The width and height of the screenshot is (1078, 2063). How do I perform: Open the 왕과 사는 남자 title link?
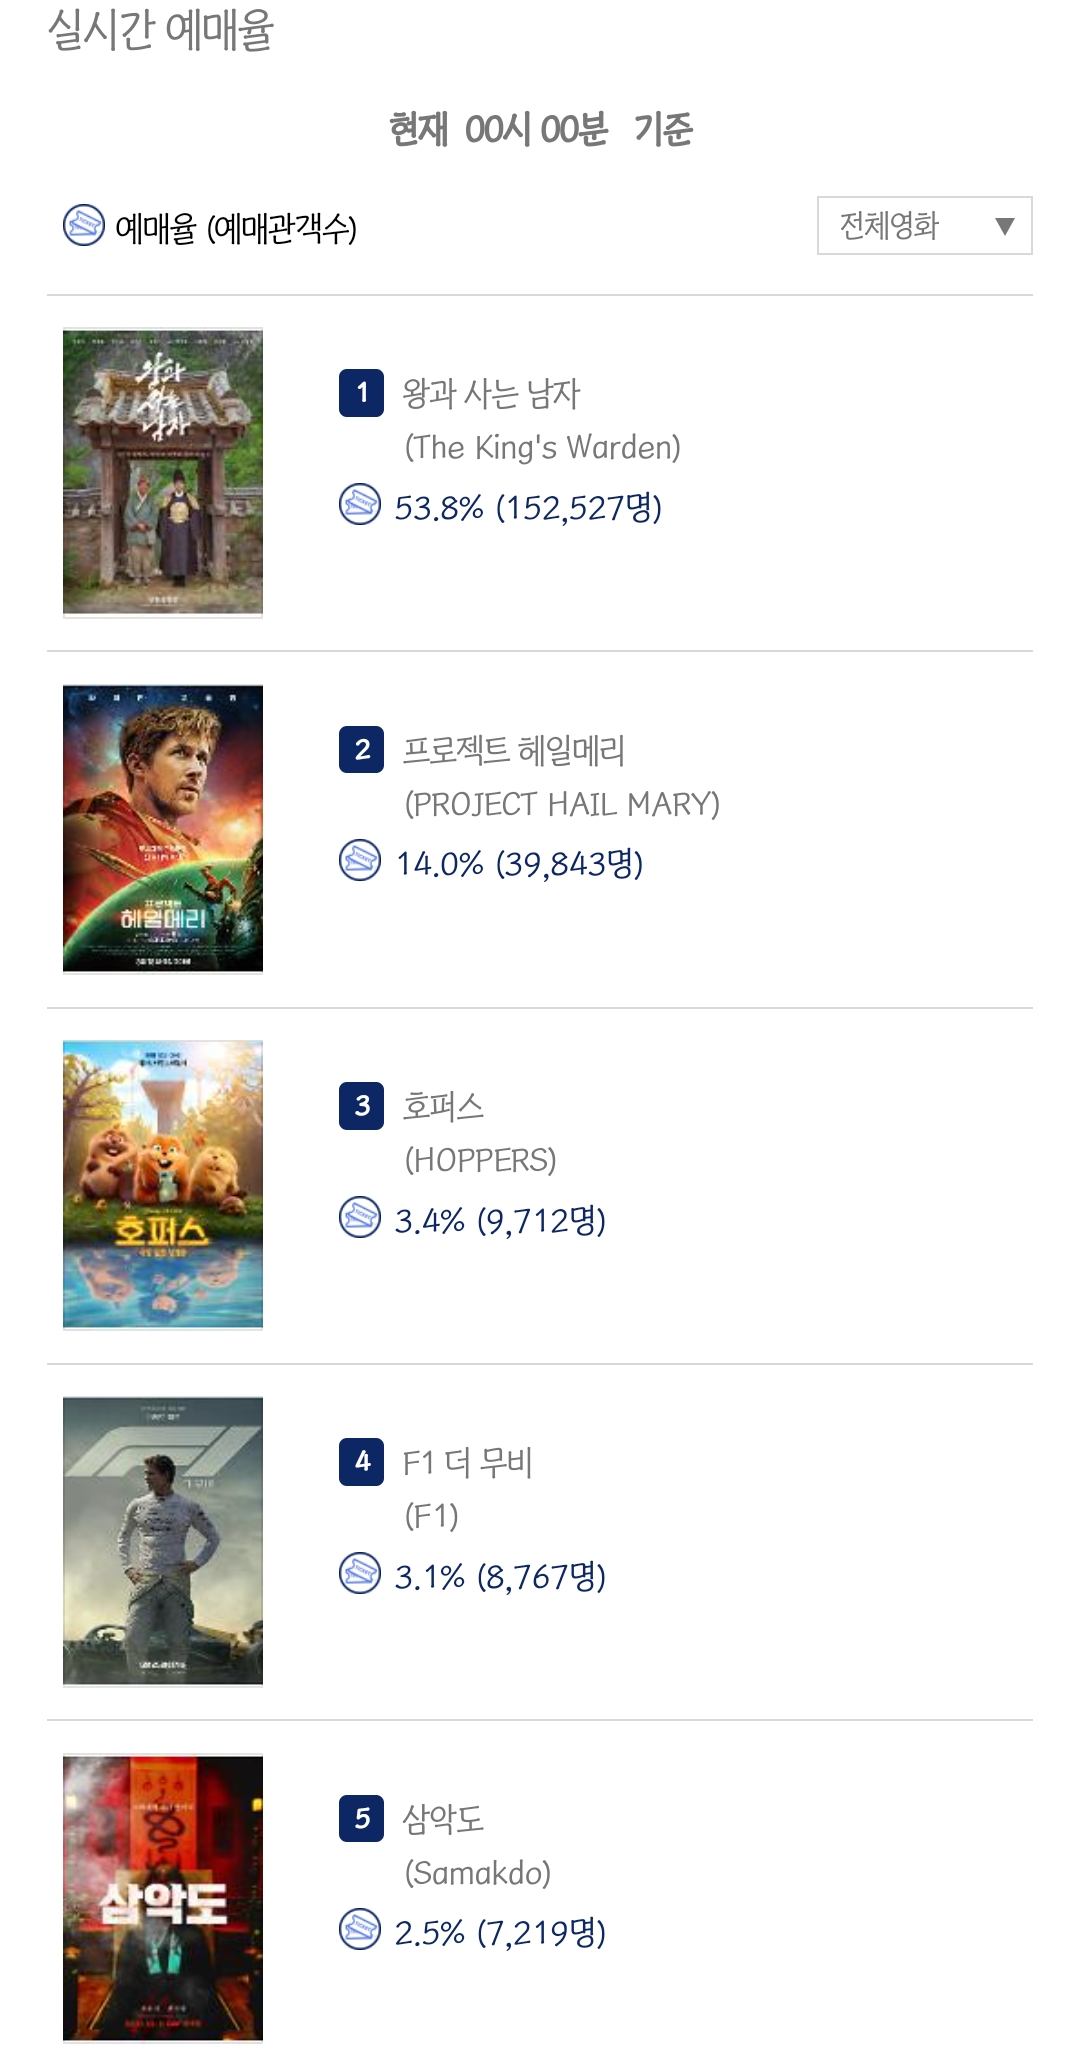pos(491,394)
